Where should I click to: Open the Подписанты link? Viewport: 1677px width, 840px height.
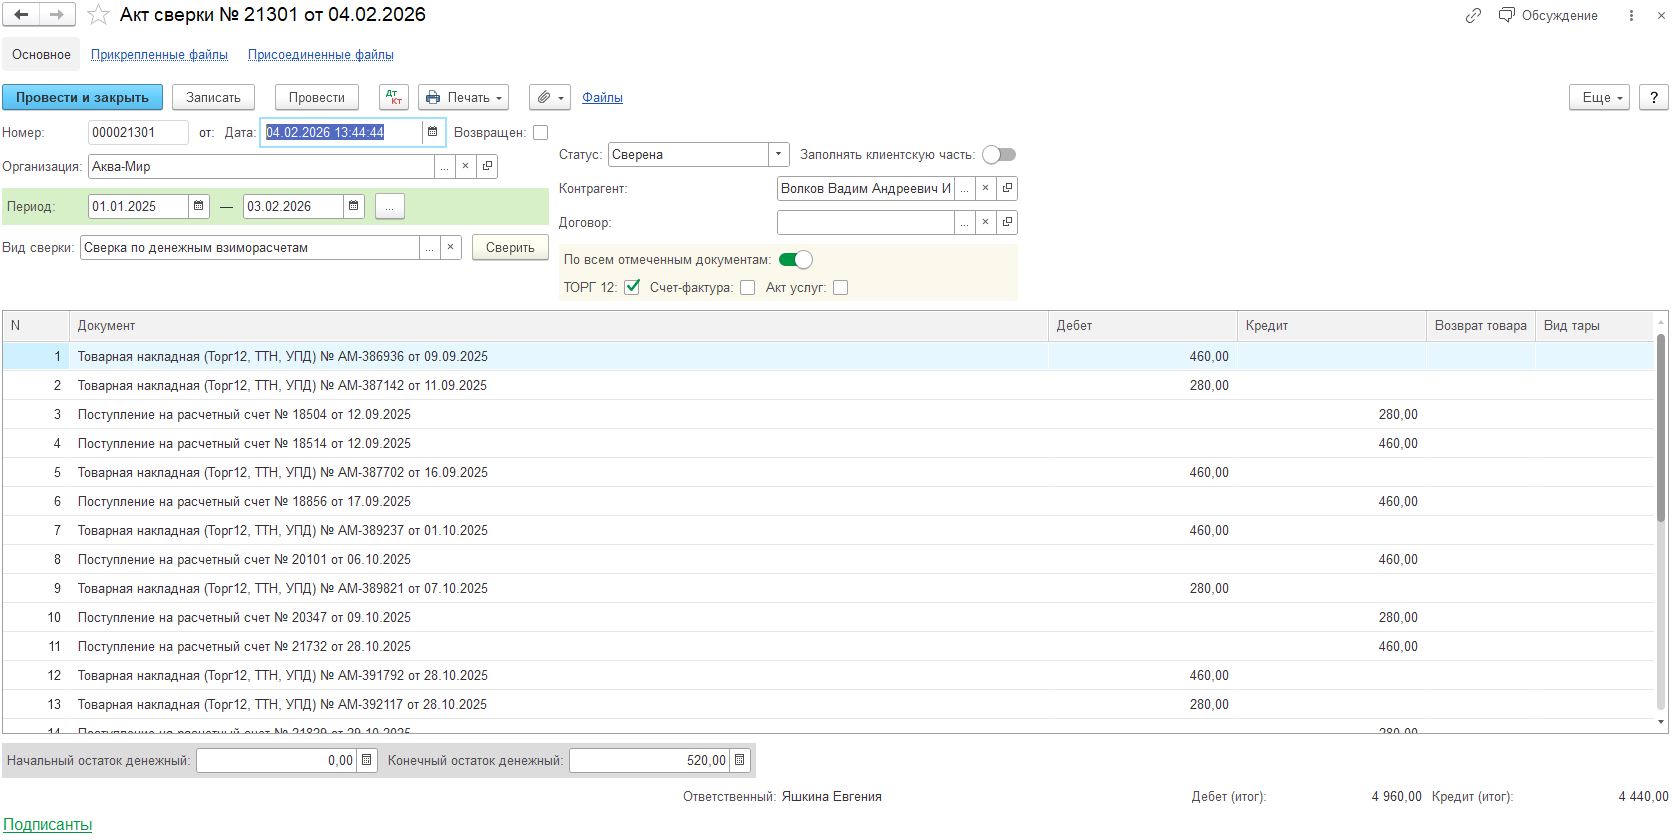click(48, 825)
